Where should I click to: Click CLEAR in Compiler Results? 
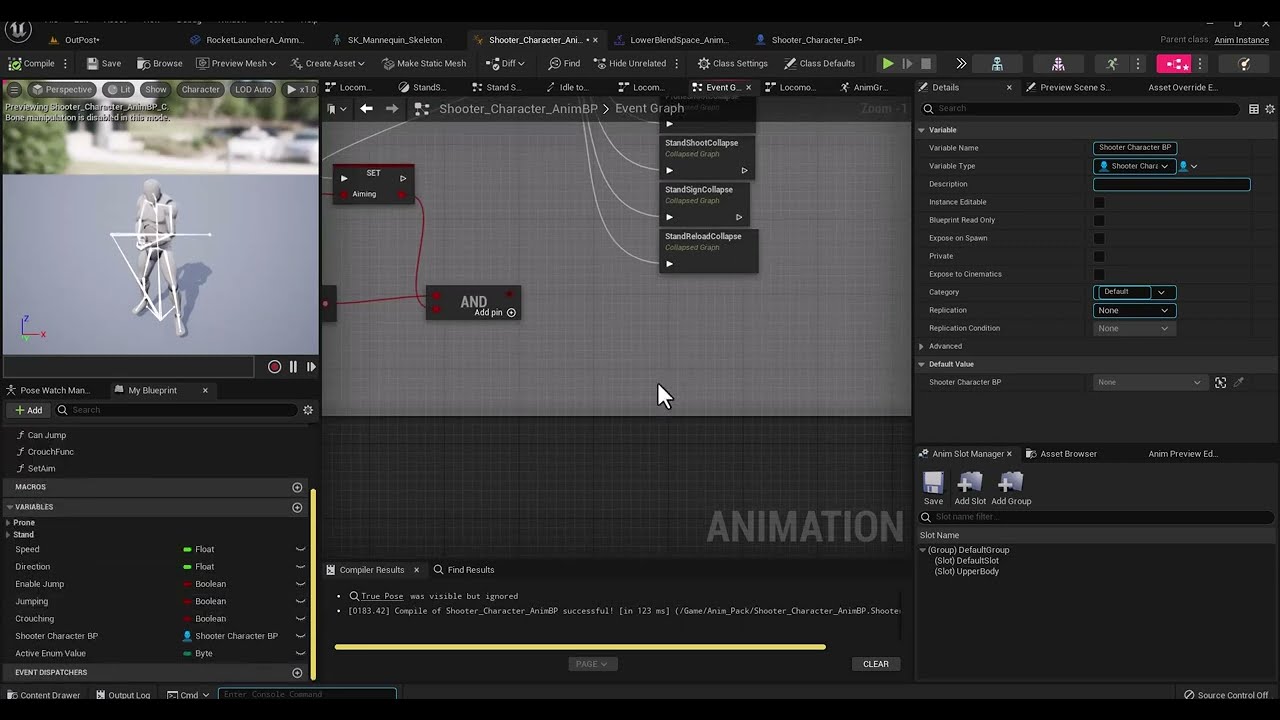coord(876,664)
